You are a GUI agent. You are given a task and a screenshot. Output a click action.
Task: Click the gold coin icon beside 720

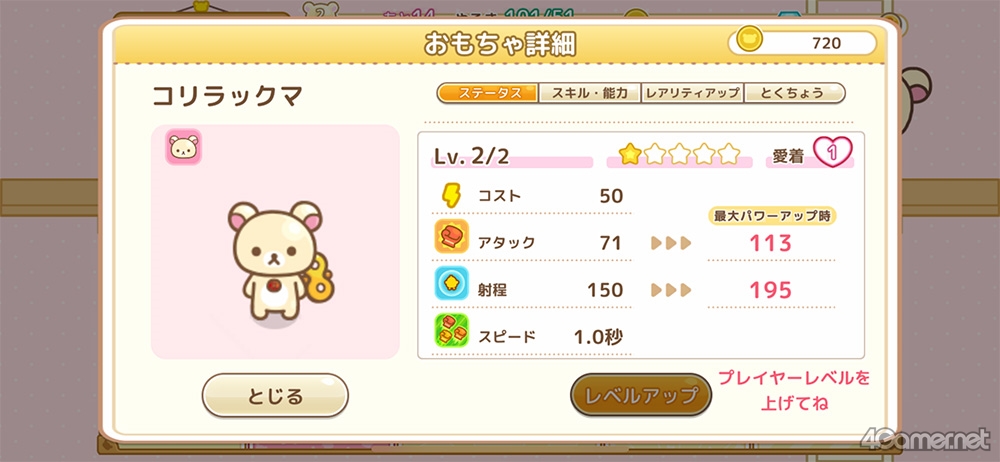pos(749,41)
